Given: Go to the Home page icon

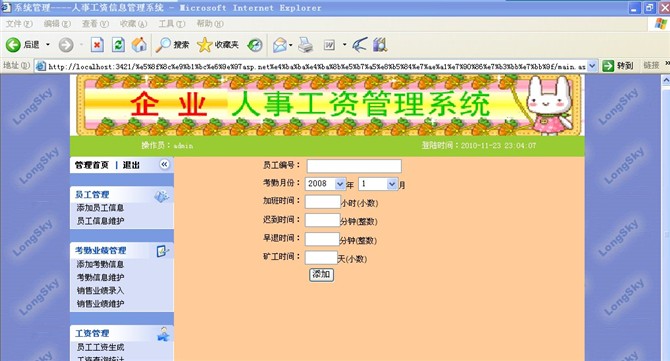Looking at the screenshot, I should point(139,44).
